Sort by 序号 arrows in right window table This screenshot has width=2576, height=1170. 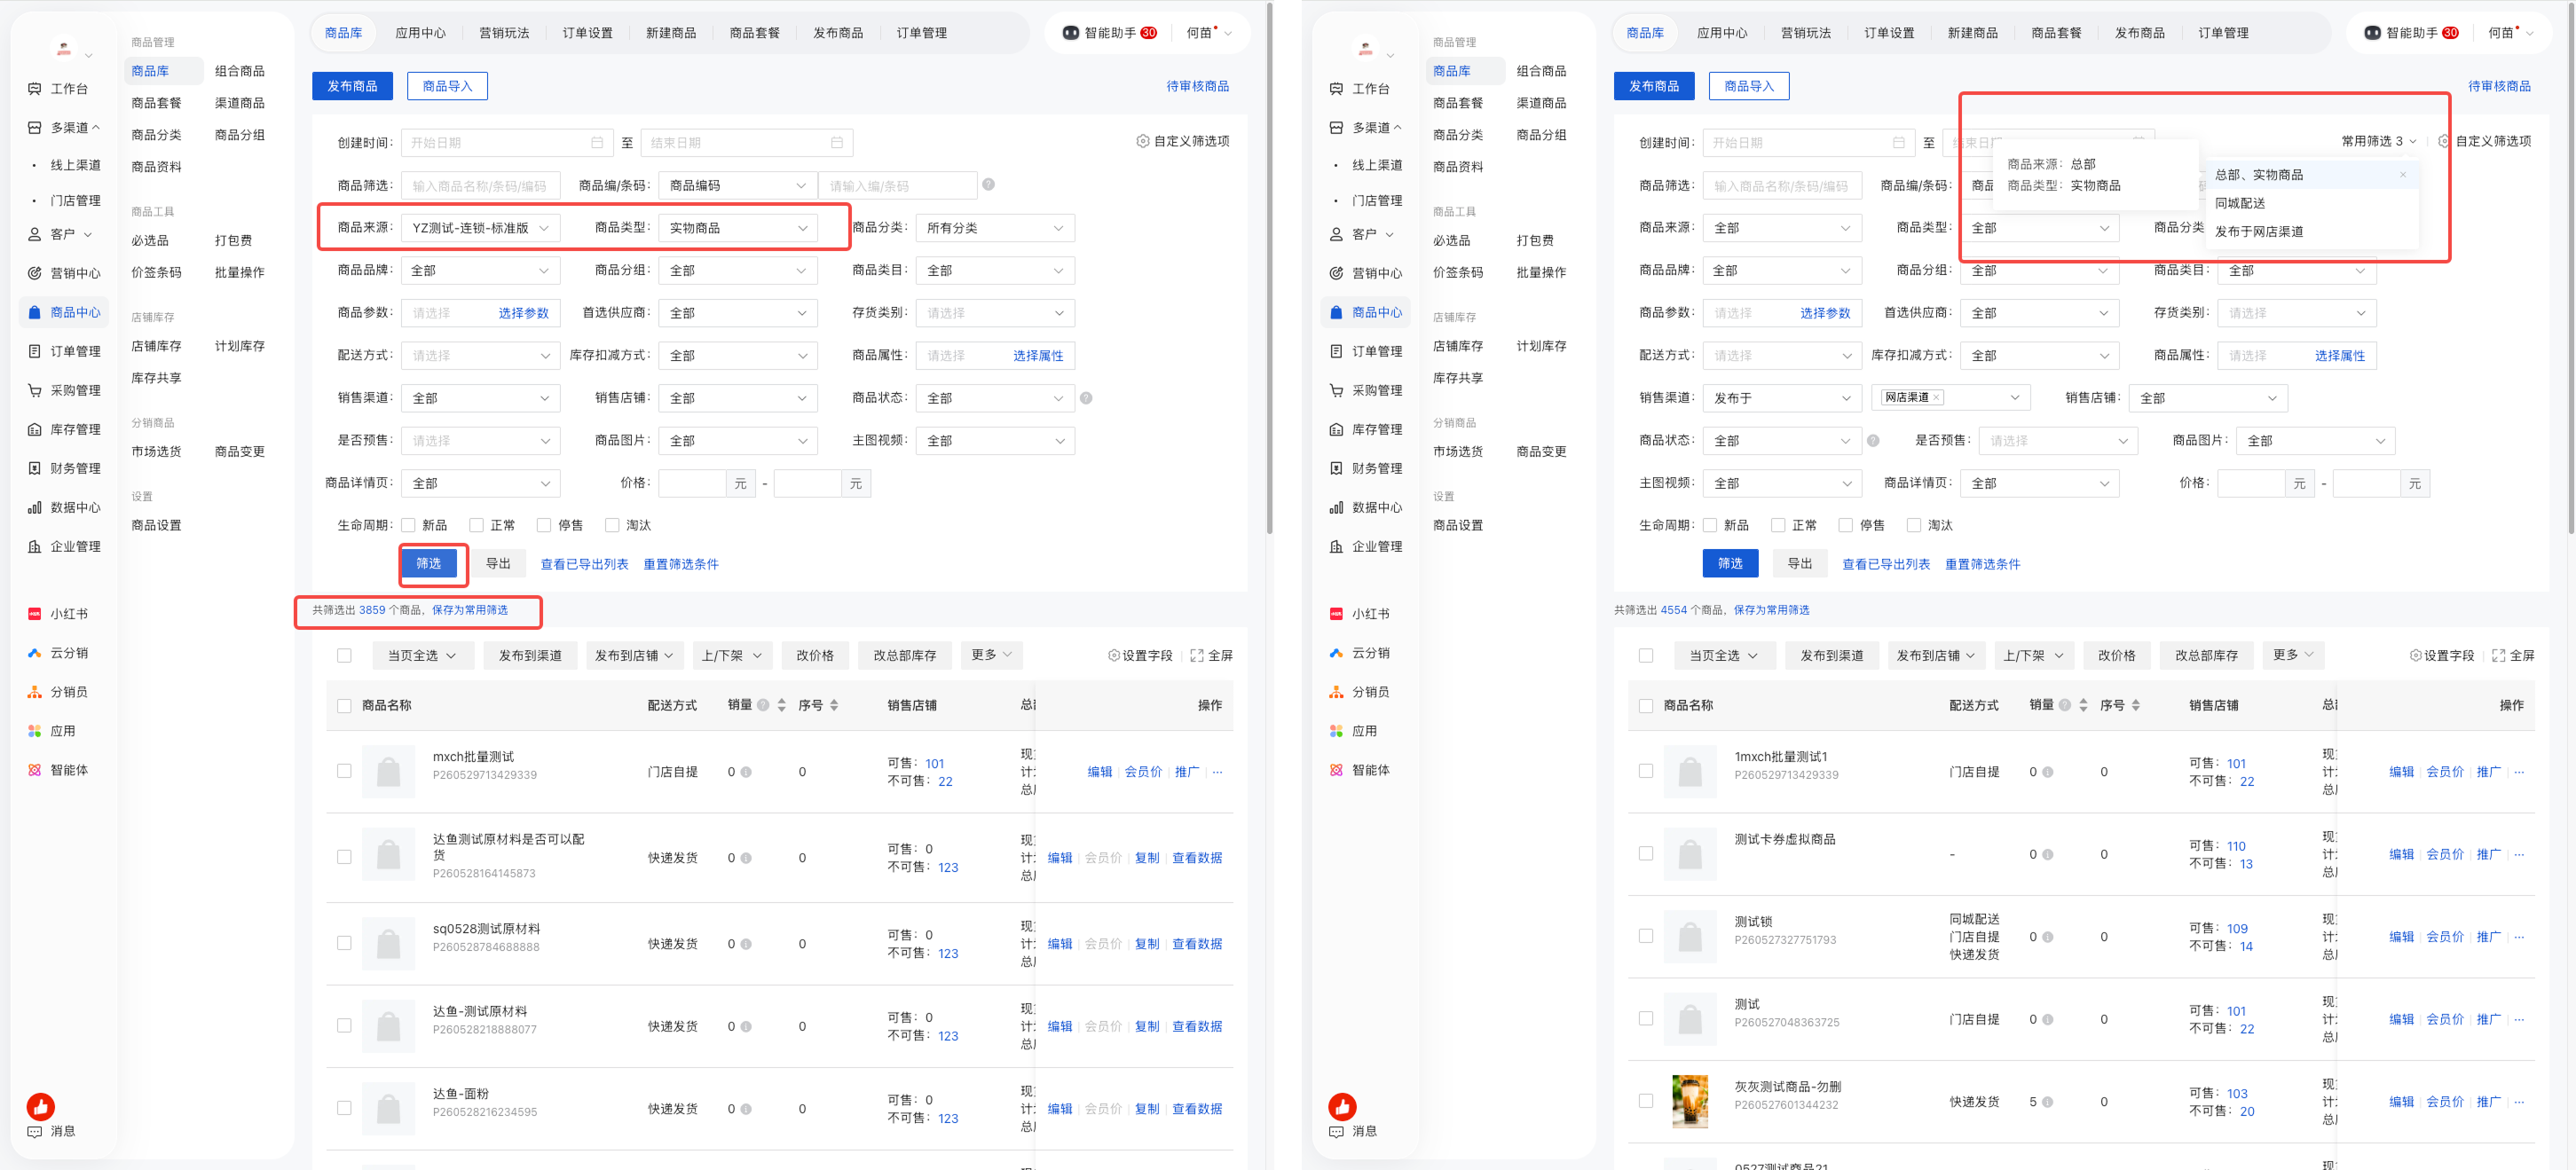(2135, 705)
